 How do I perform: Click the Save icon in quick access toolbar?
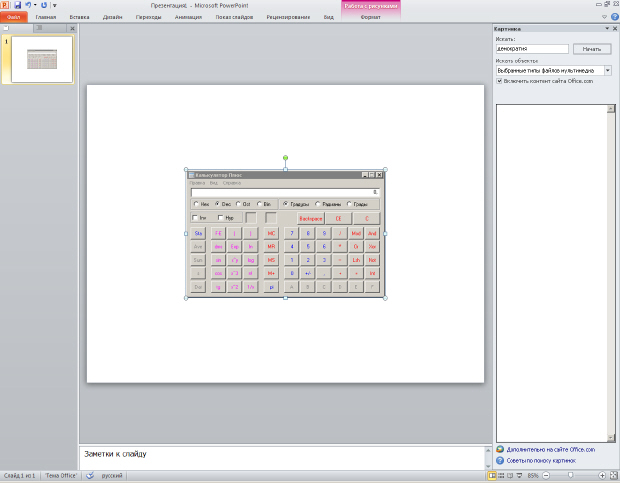[x=17, y=5]
